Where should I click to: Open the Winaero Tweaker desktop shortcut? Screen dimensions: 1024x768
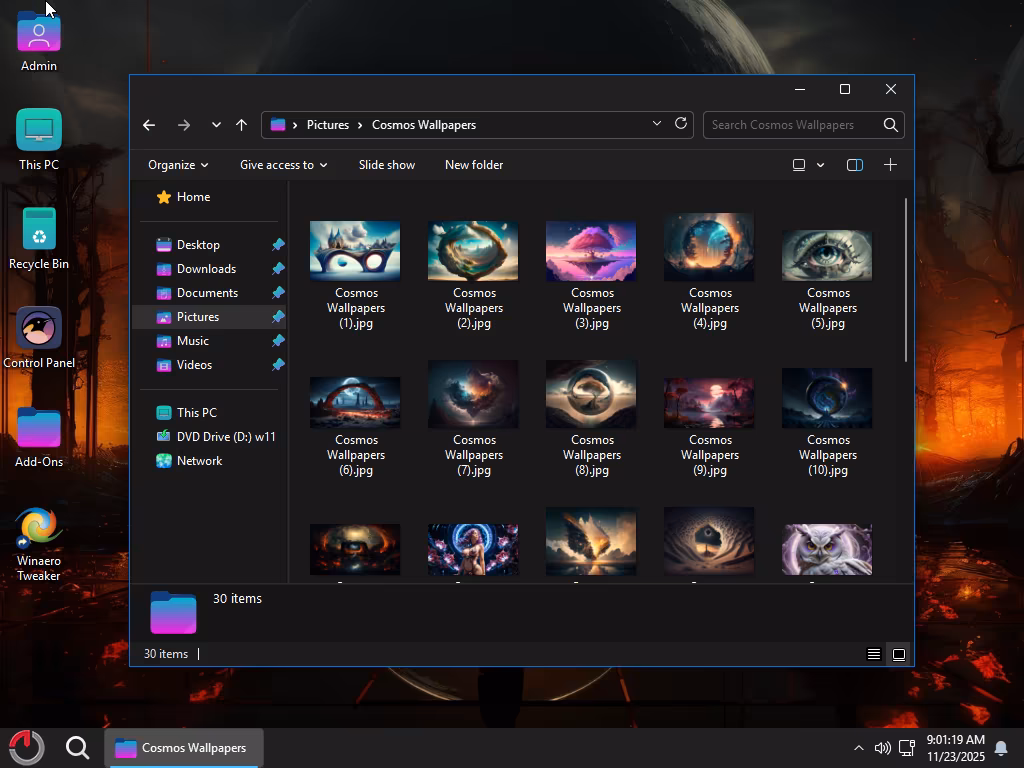tap(39, 528)
